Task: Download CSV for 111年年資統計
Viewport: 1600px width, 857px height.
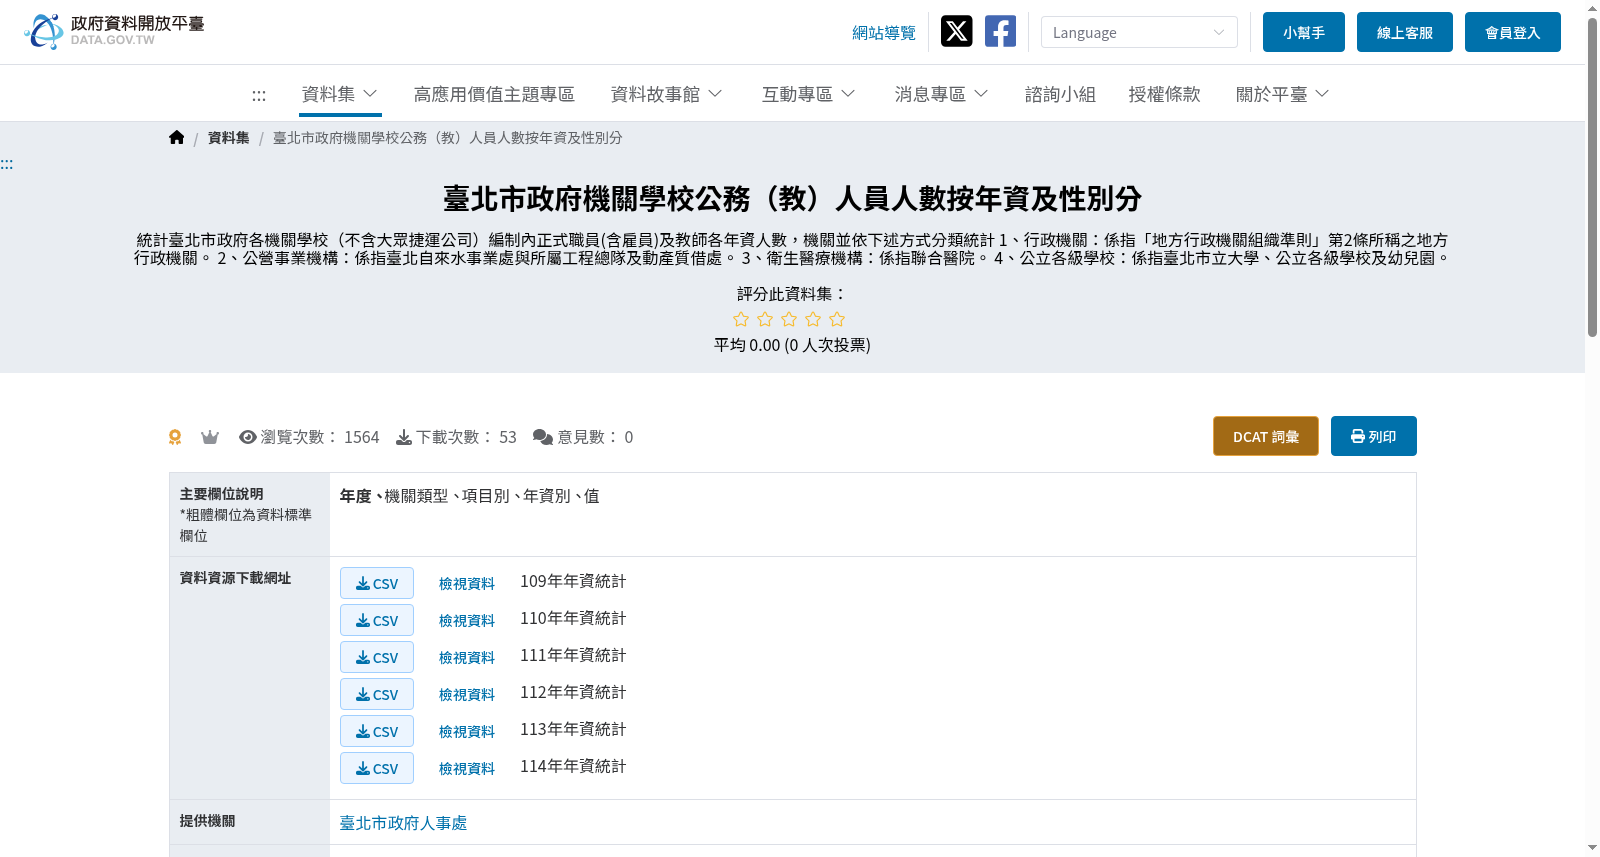Action: click(377, 657)
